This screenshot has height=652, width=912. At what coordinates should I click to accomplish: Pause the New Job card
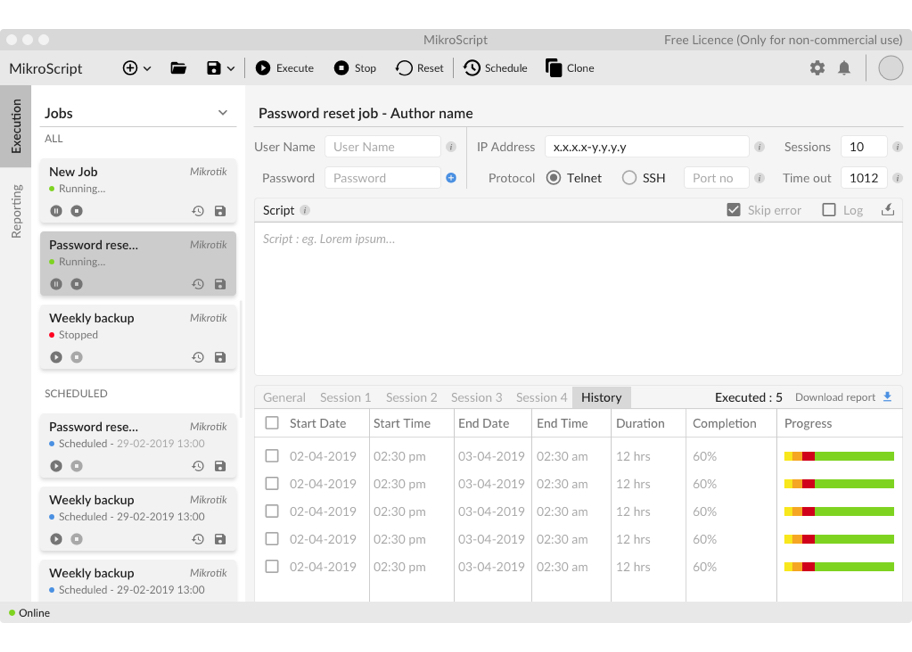[x=56, y=211]
